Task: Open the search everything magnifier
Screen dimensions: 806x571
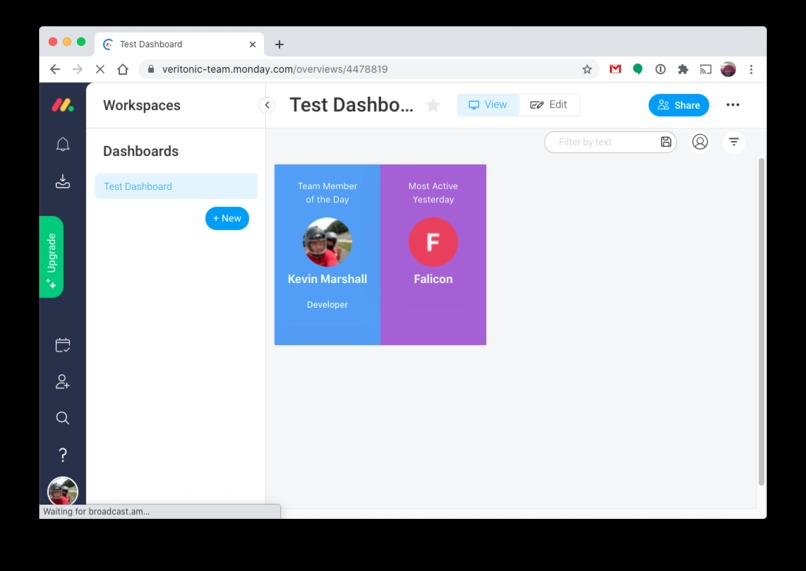Action: (63, 418)
